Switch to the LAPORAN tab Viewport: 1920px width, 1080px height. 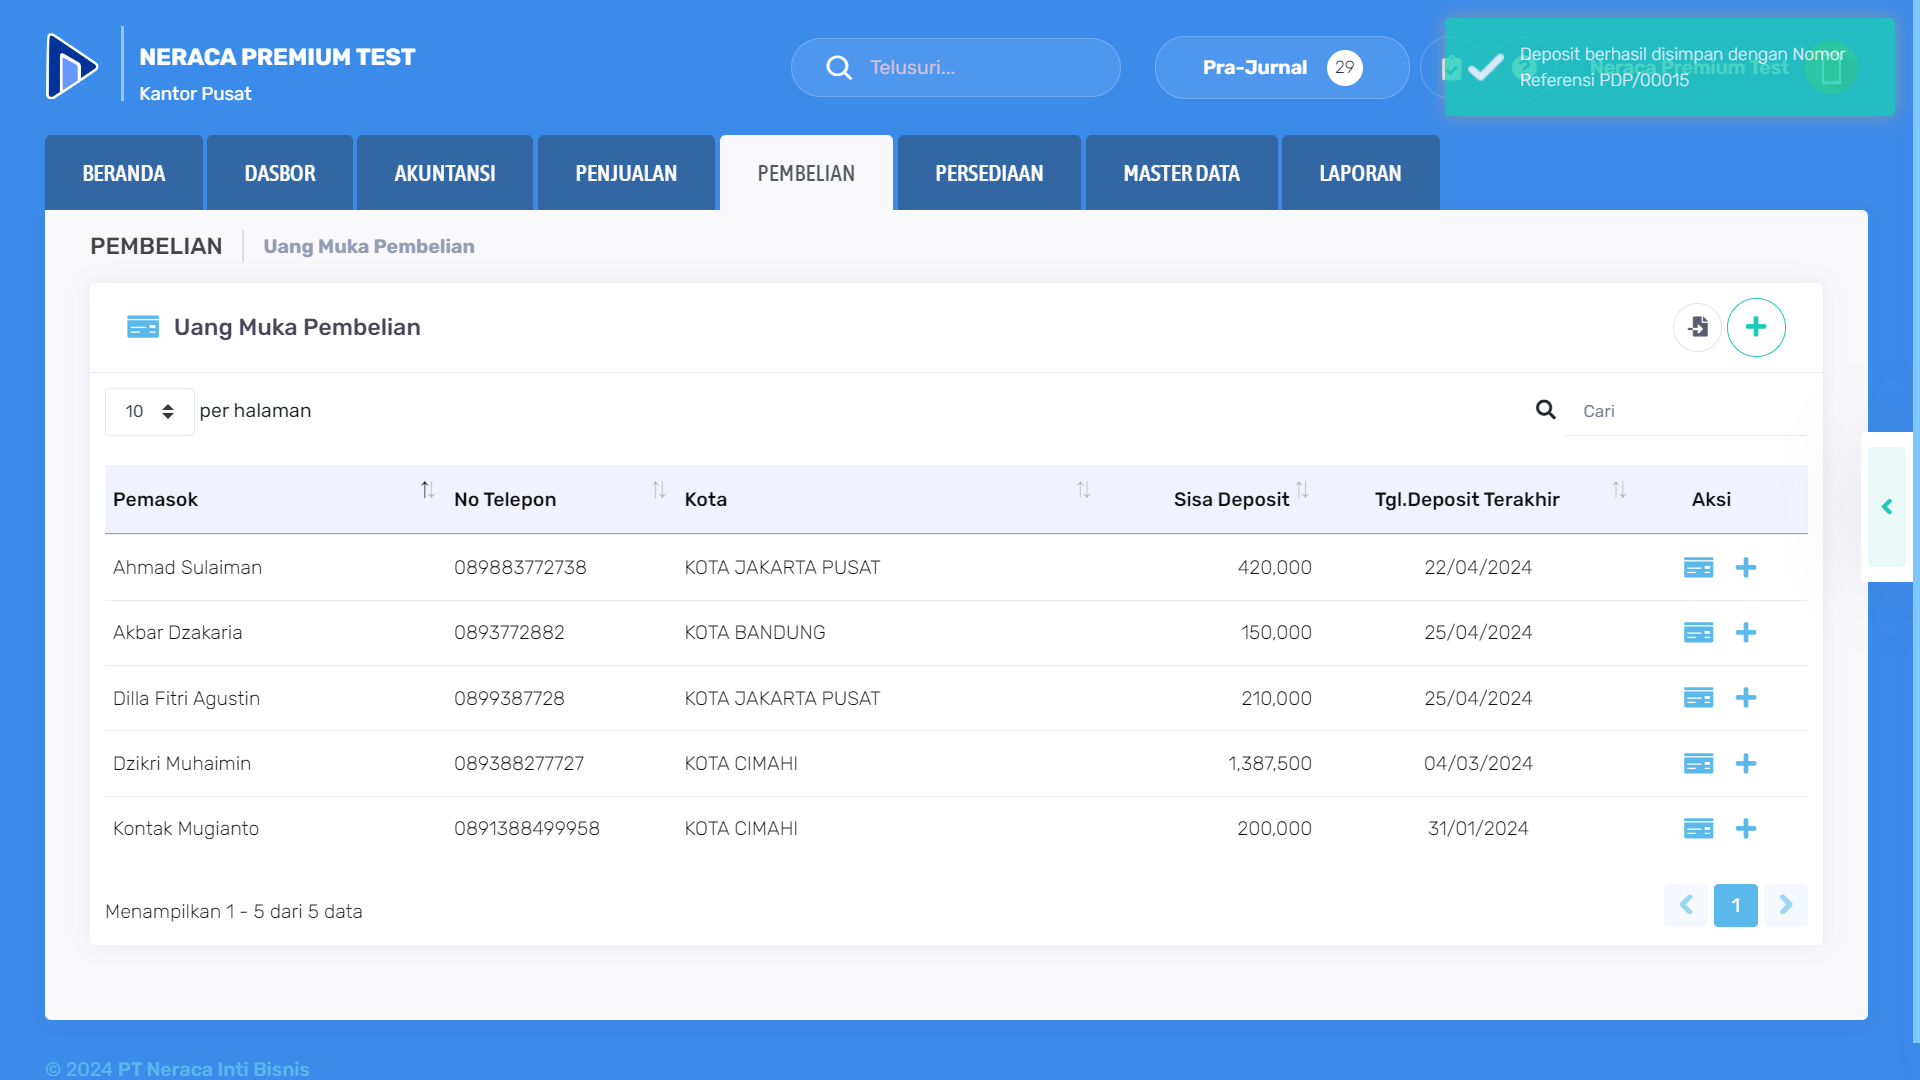coord(1360,174)
